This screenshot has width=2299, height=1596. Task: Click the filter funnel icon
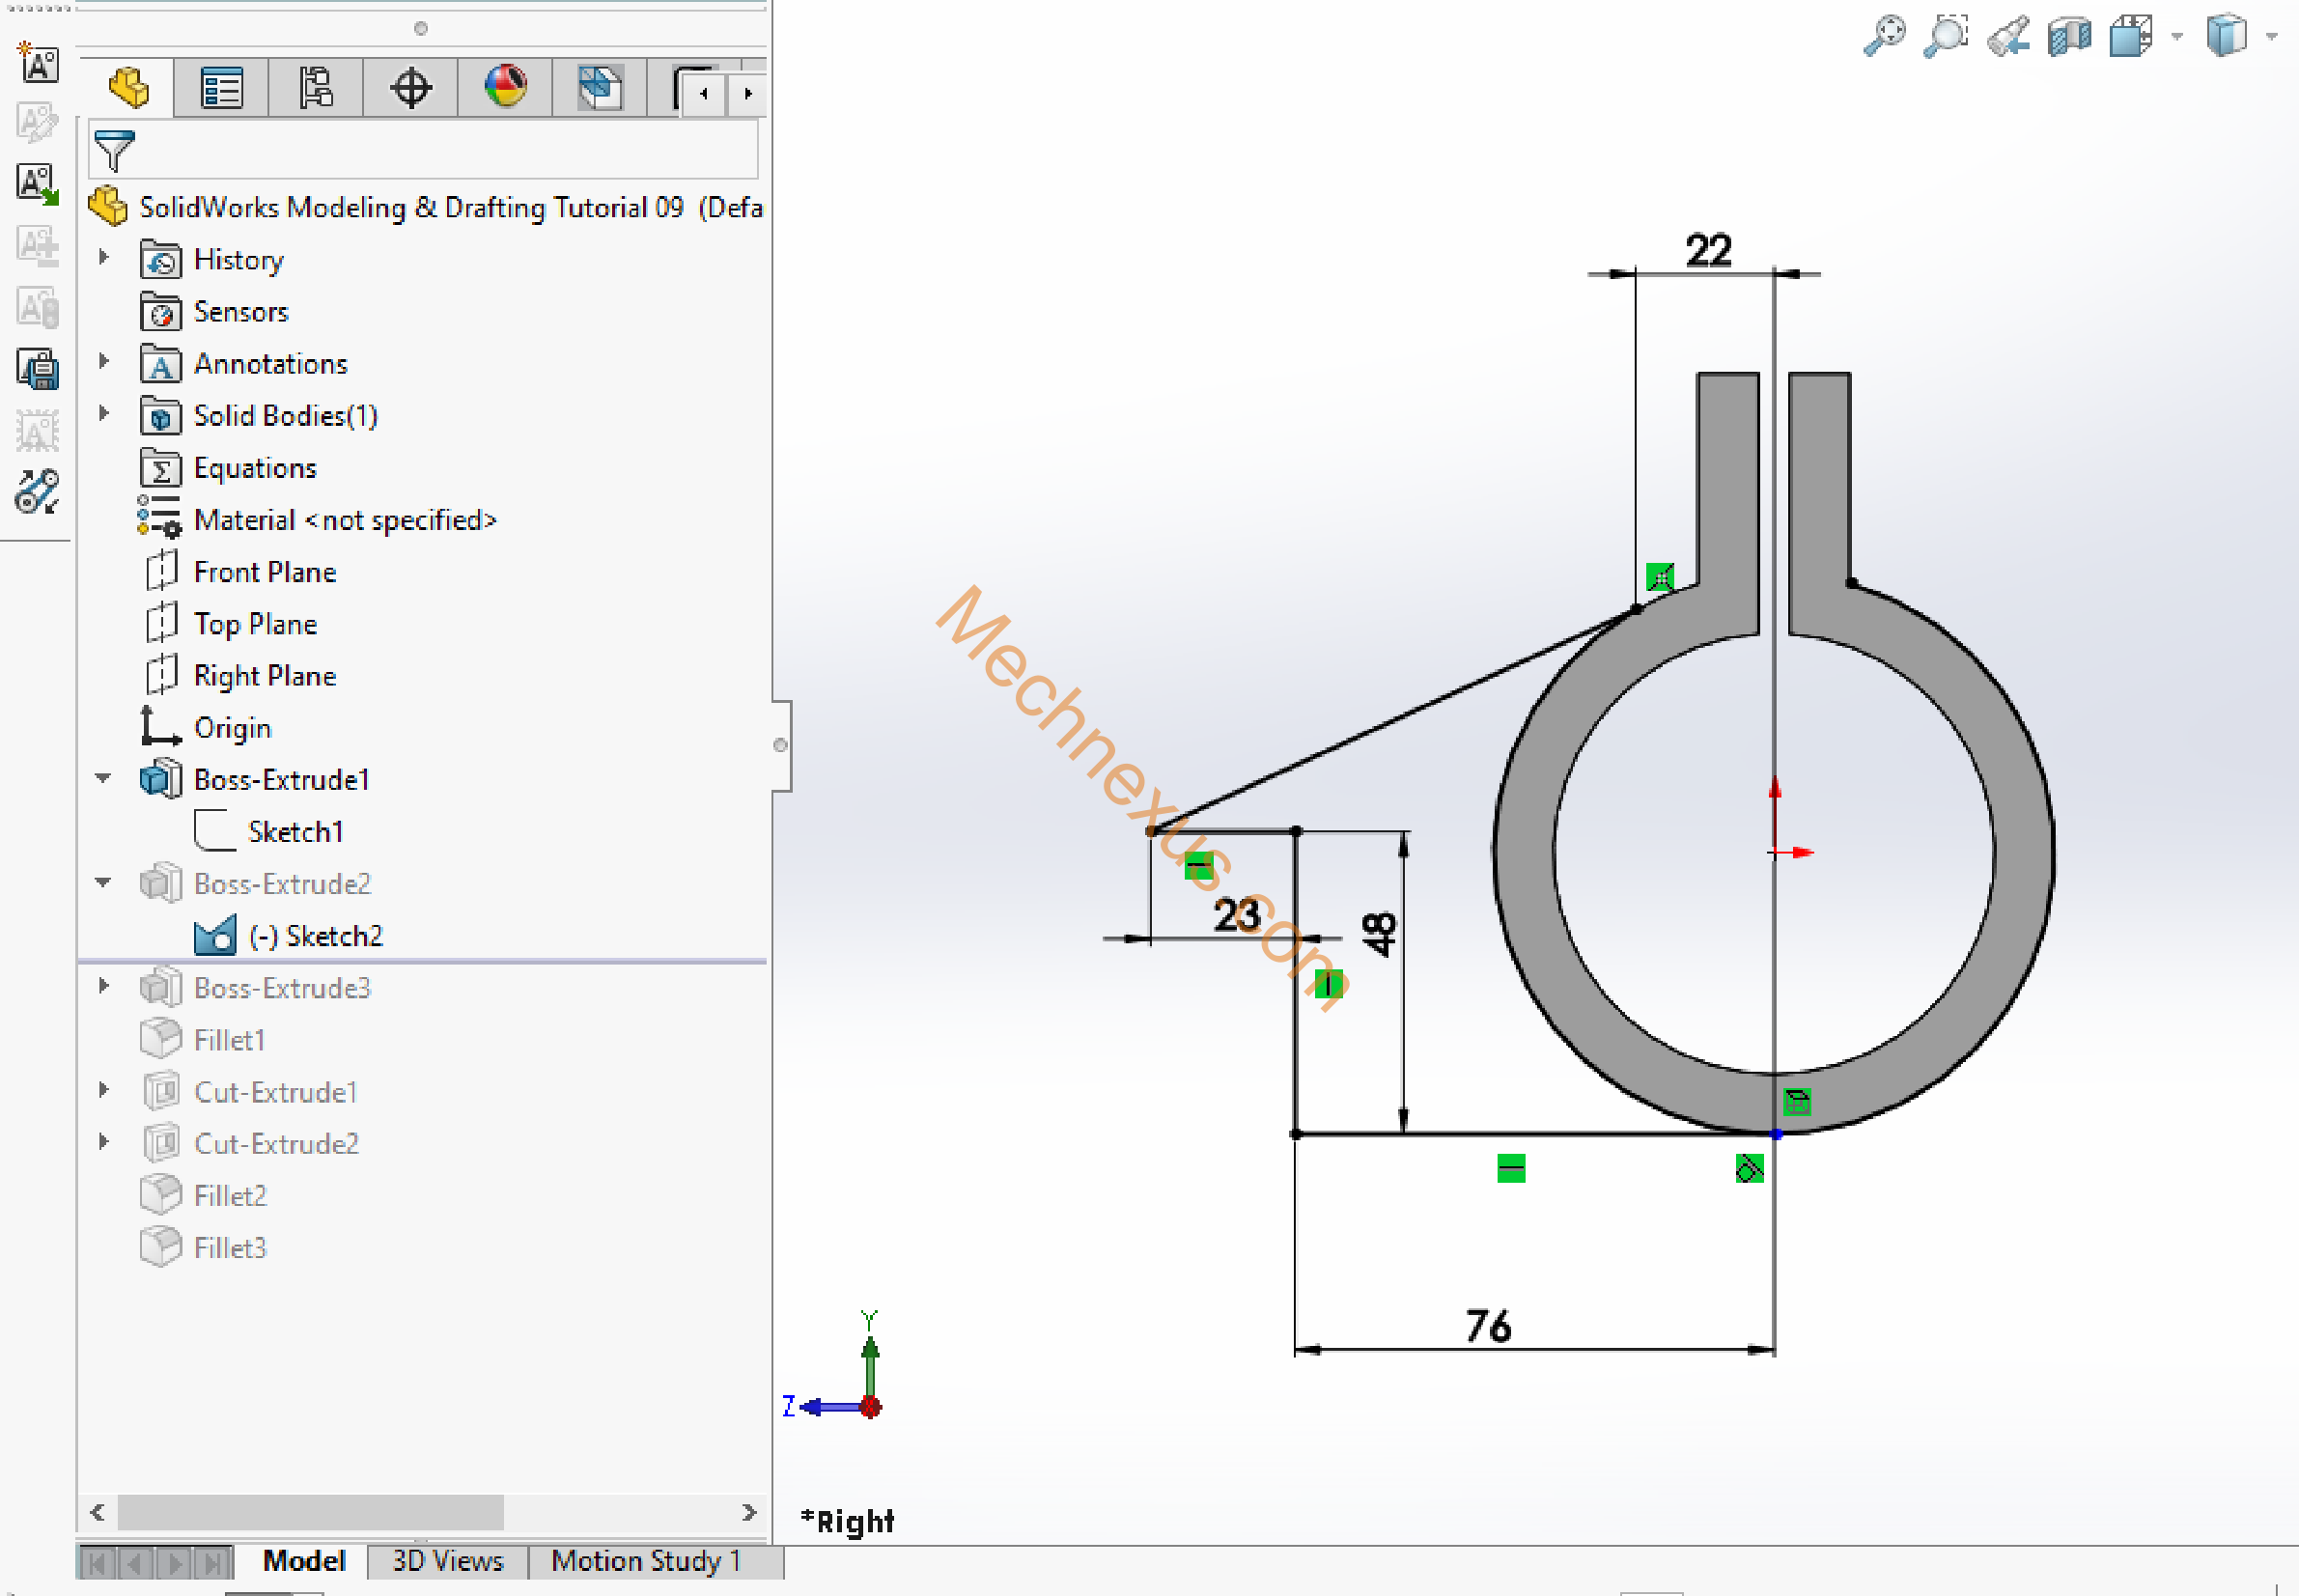pyautogui.click(x=113, y=150)
